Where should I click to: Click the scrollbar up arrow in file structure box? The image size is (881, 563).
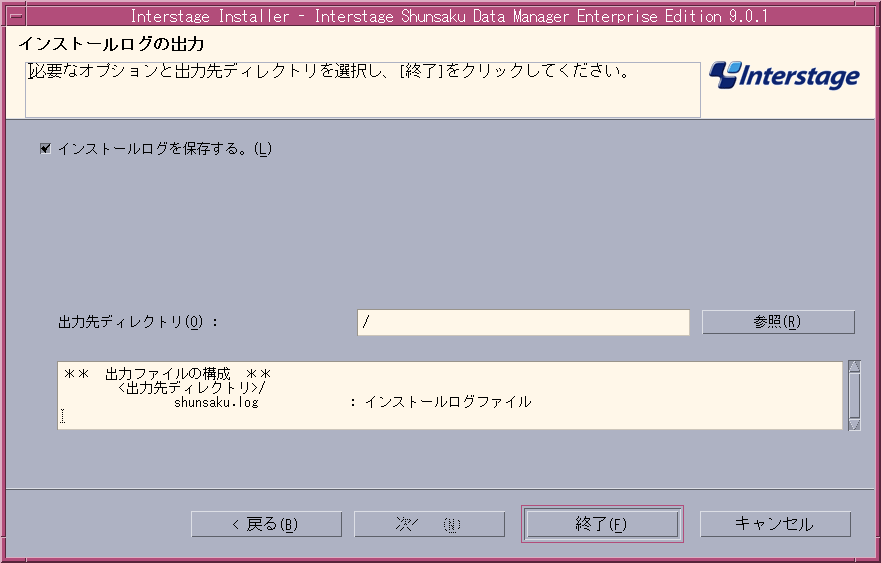(x=855, y=366)
